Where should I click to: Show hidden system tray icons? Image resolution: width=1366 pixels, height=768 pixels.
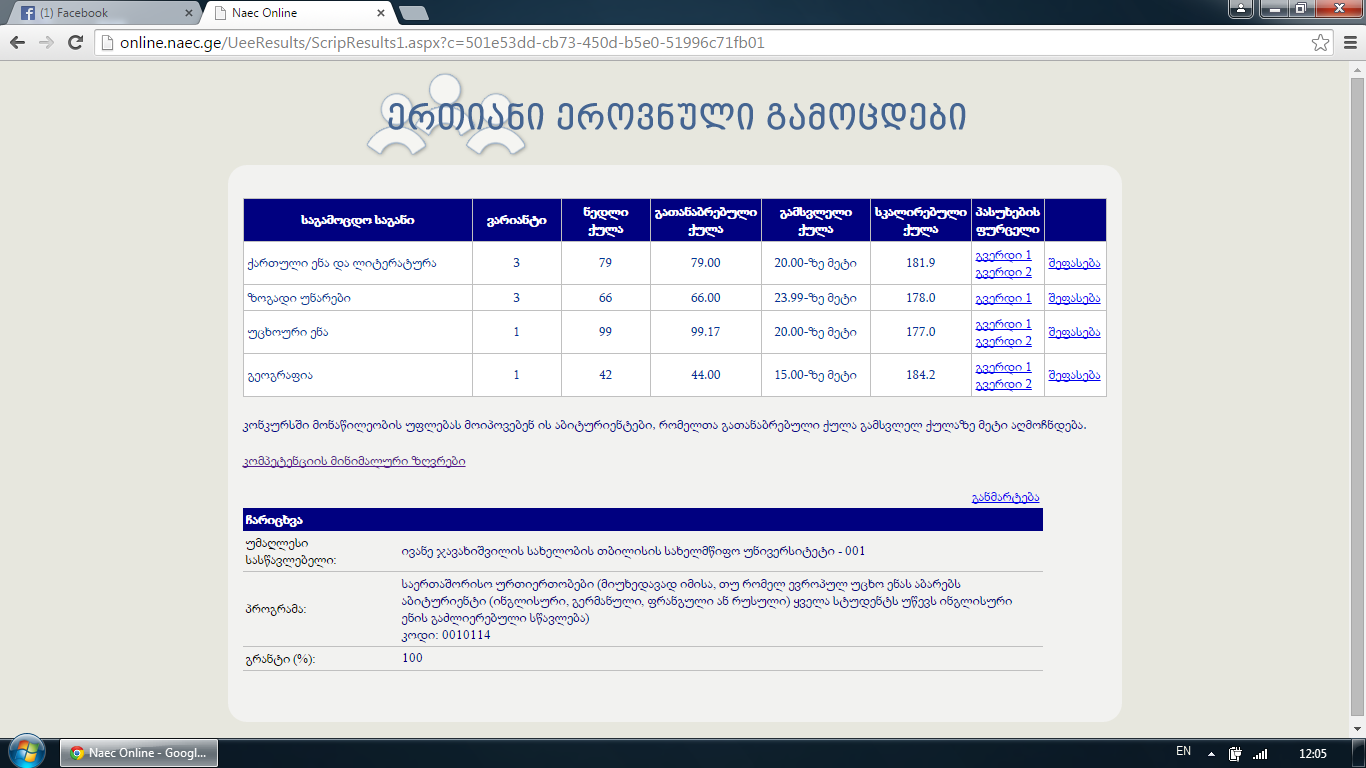(1211, 753)
